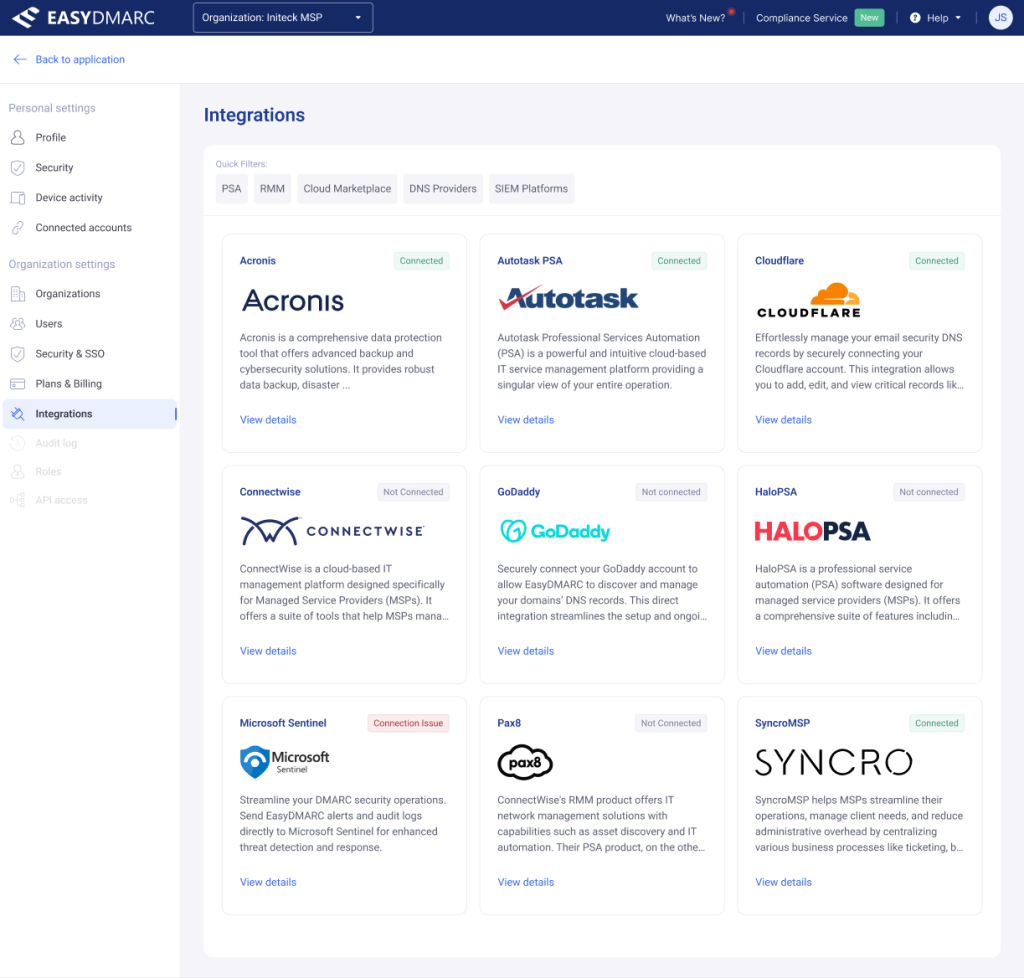Enable the DNS Providers quick filter
1024x978 pixels.
pyautogui.click(x=442, y=189)
